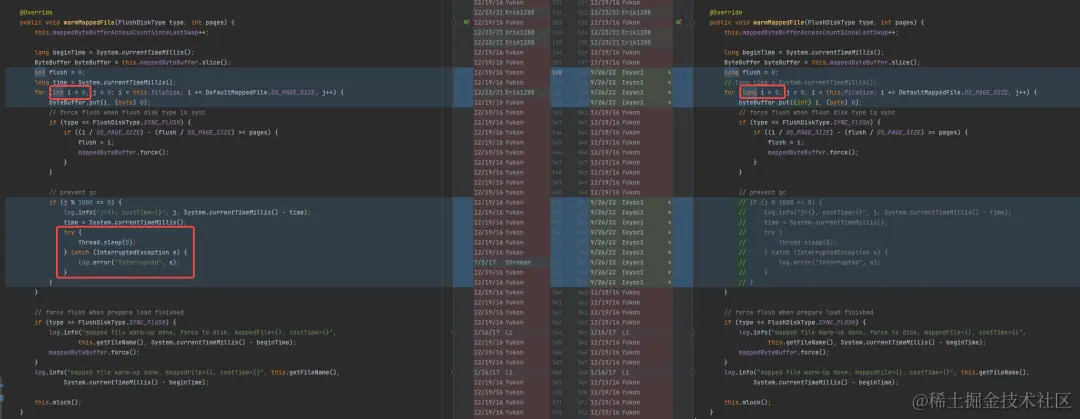Click '// force flush when prepare load finished' left pane
1080x419 pixels.
(x=109, y=311)
